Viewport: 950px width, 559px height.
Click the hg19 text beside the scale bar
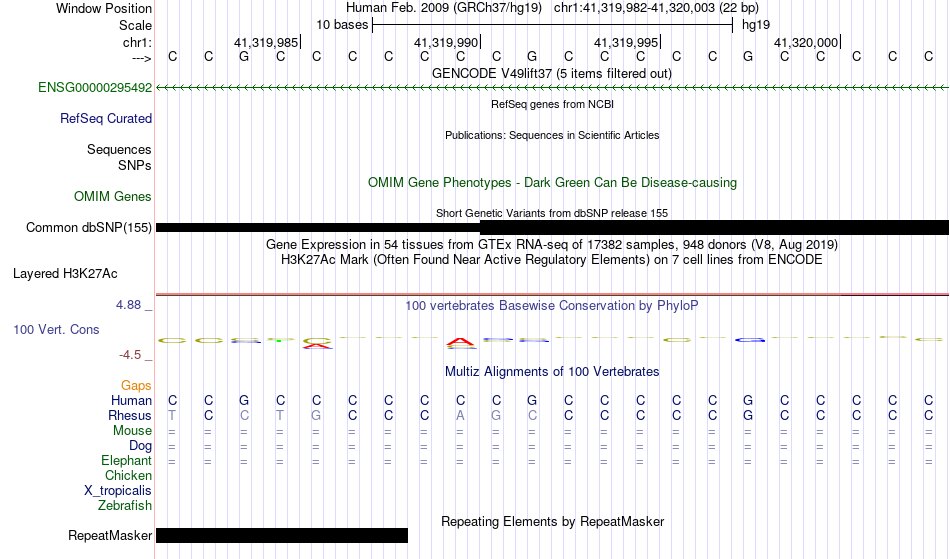tap(756, 25)
